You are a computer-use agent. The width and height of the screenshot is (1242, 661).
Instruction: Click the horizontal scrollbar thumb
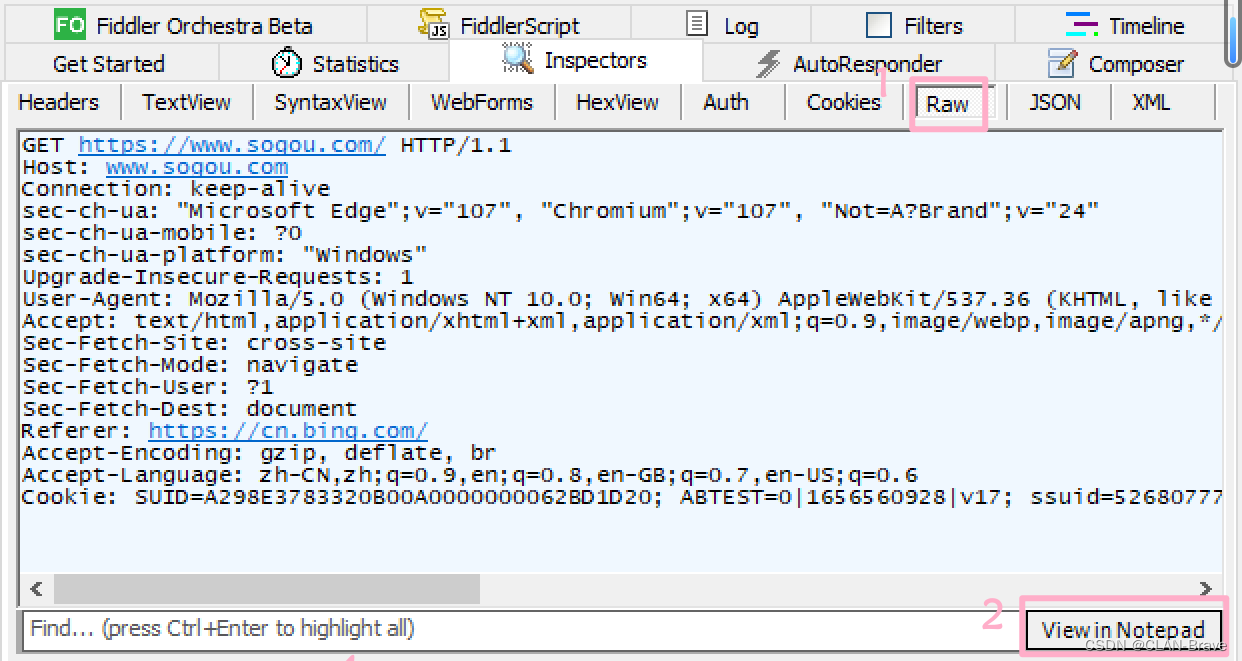point(266,589)
